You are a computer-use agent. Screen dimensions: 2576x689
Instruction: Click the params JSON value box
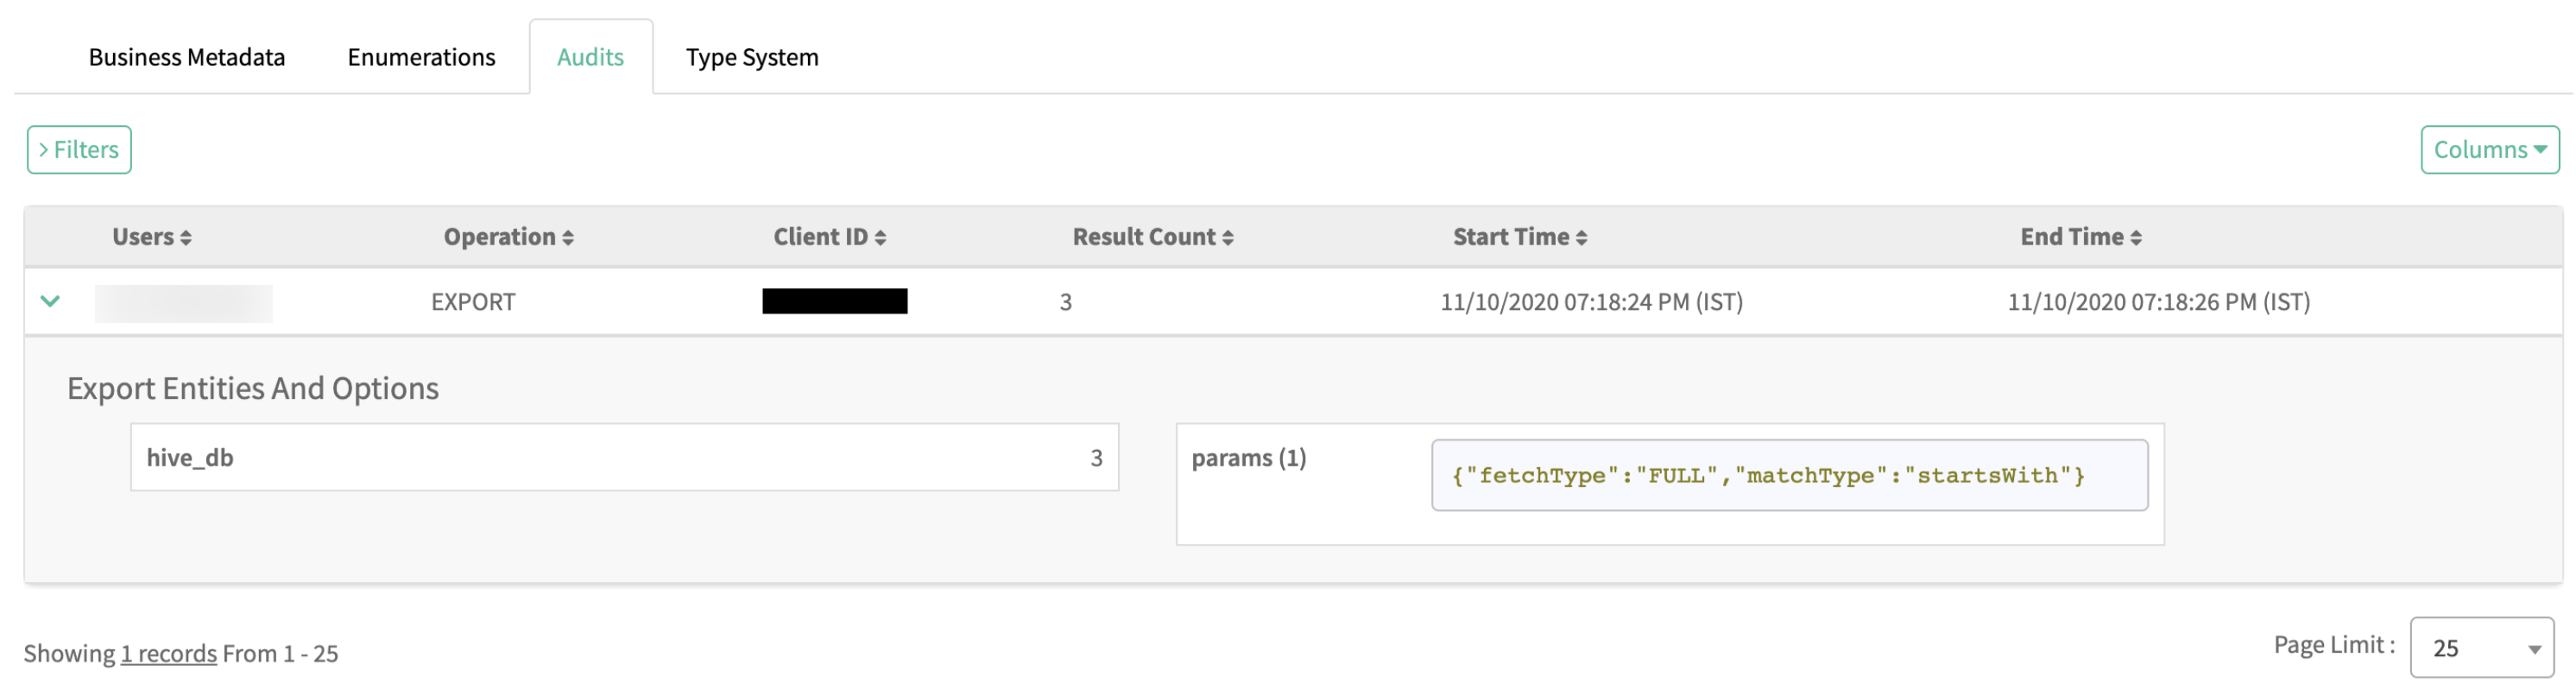[x=1788, y=476]
